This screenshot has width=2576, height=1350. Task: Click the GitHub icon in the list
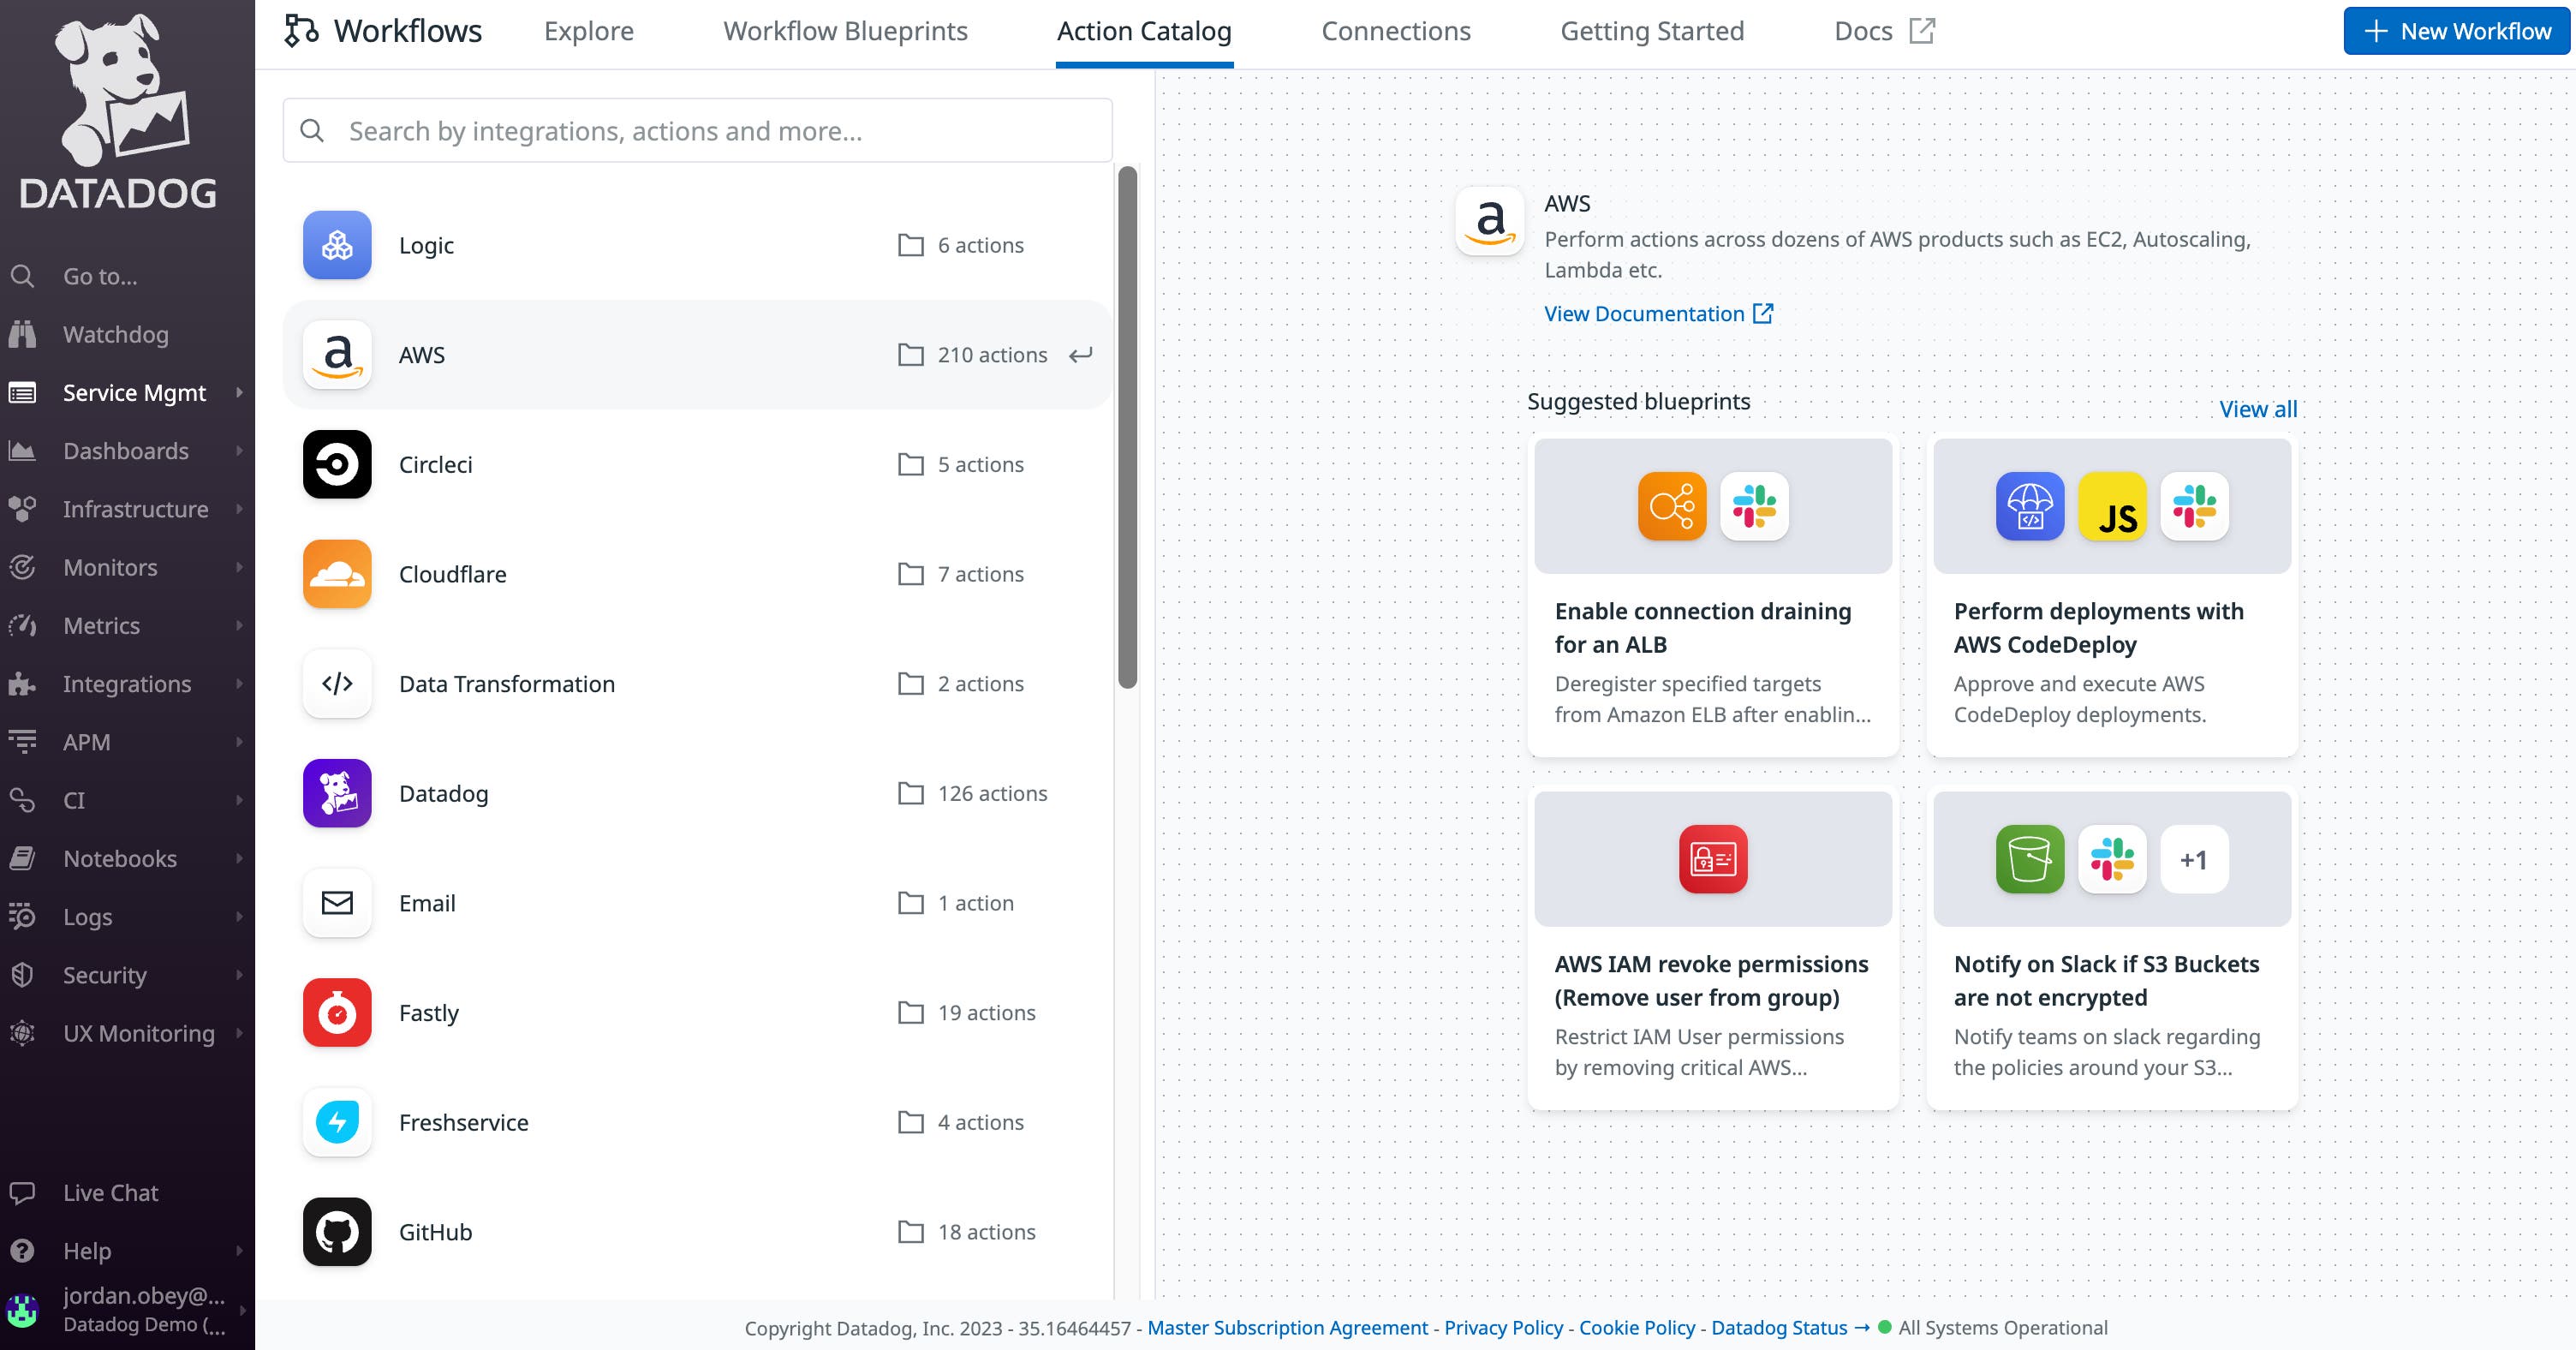337,1232
